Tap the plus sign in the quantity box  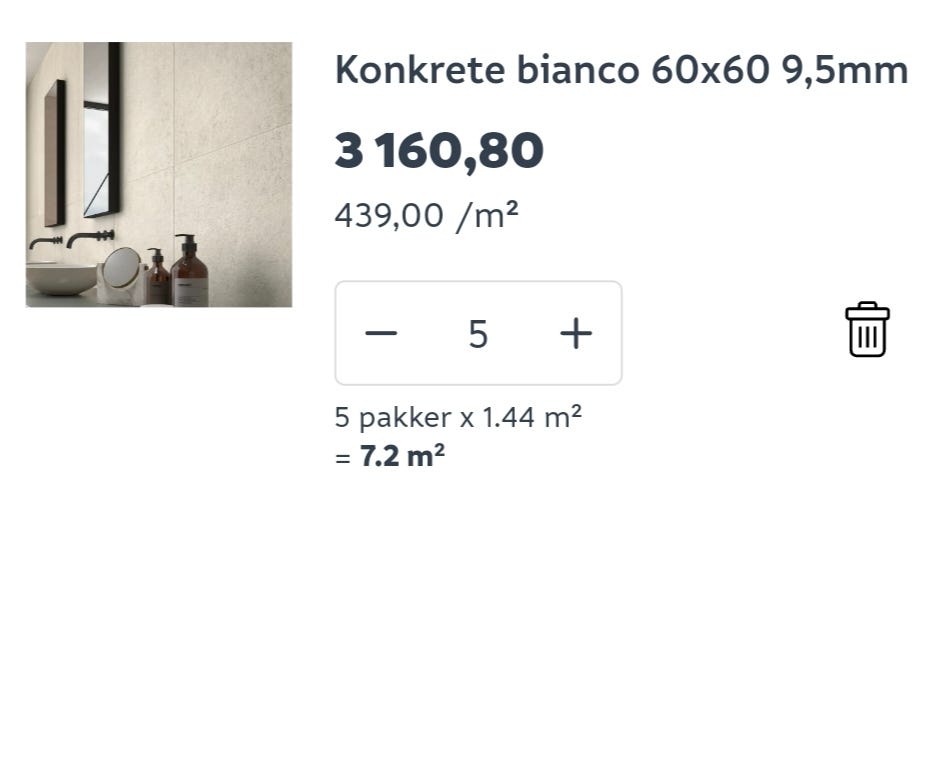(575, 333)
